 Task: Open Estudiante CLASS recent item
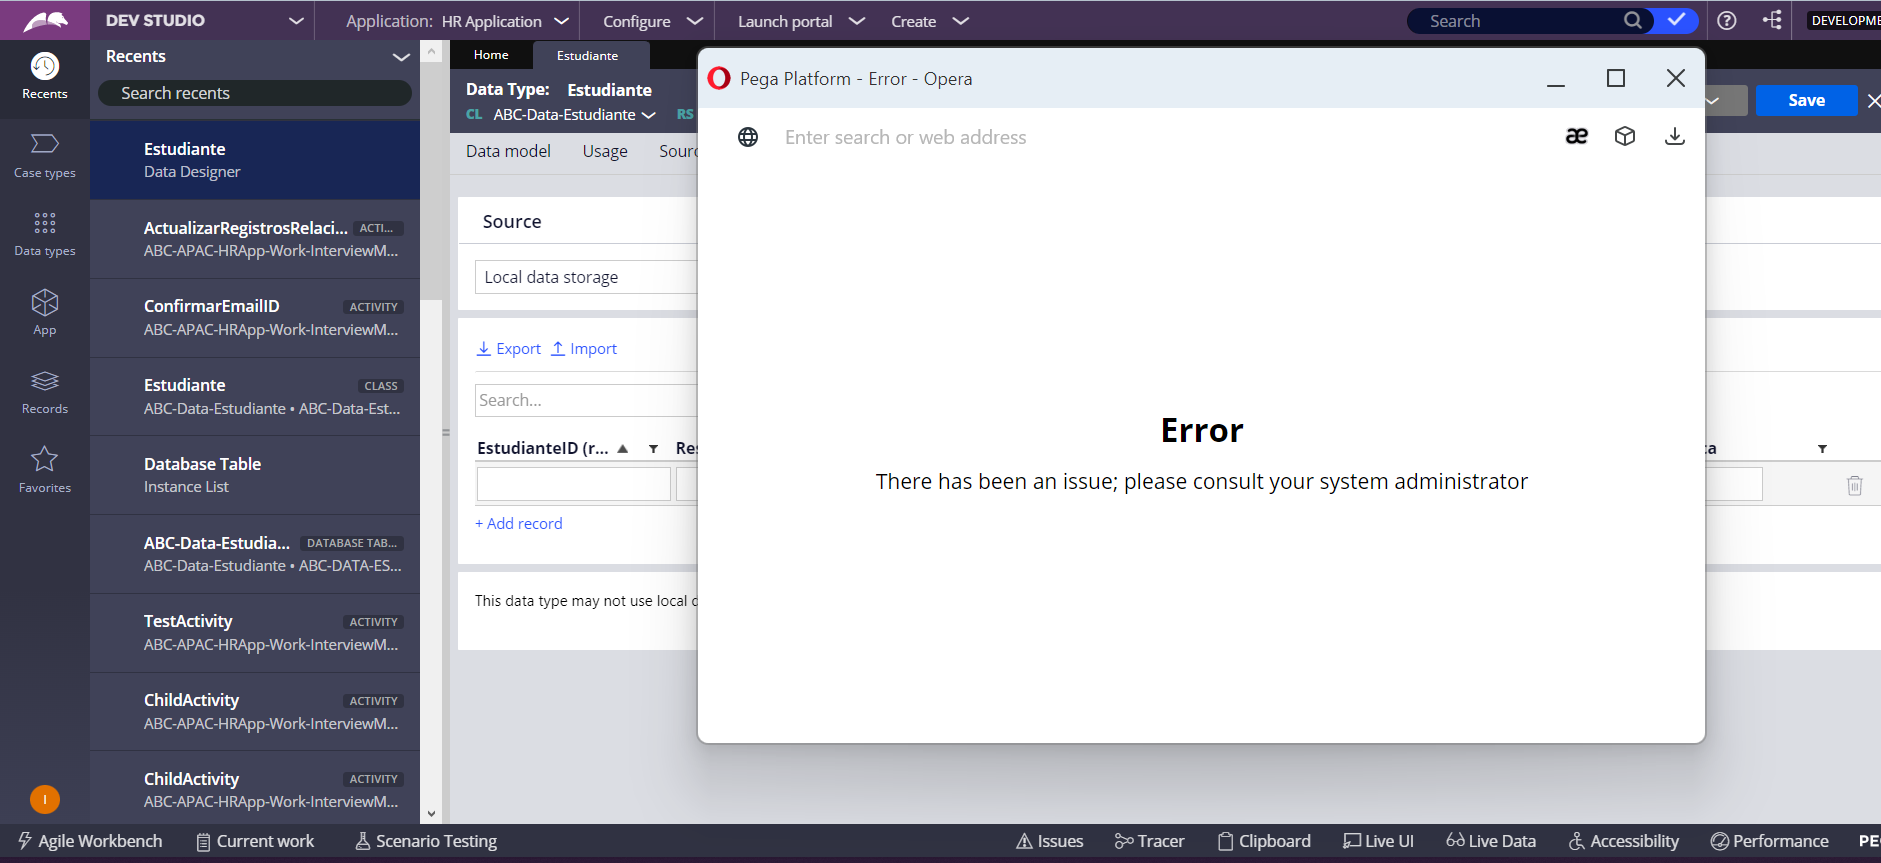point(255,396)
